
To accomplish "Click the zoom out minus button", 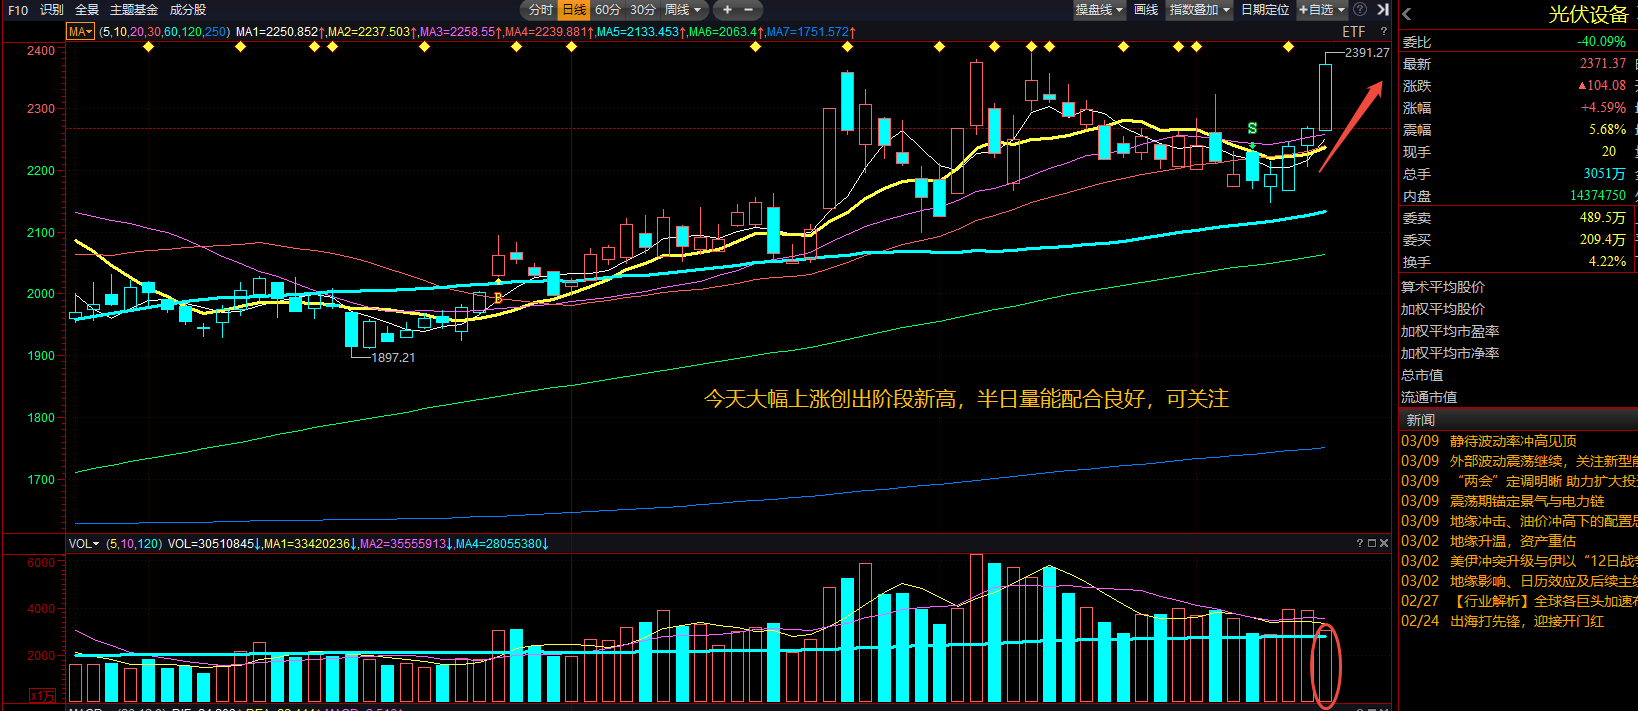I will [748, 10].
